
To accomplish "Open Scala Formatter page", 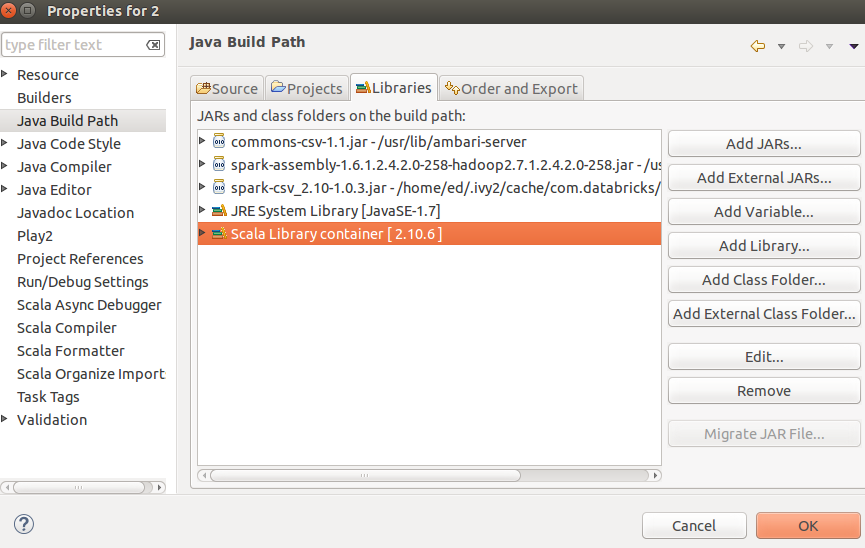I will (71, 351).
